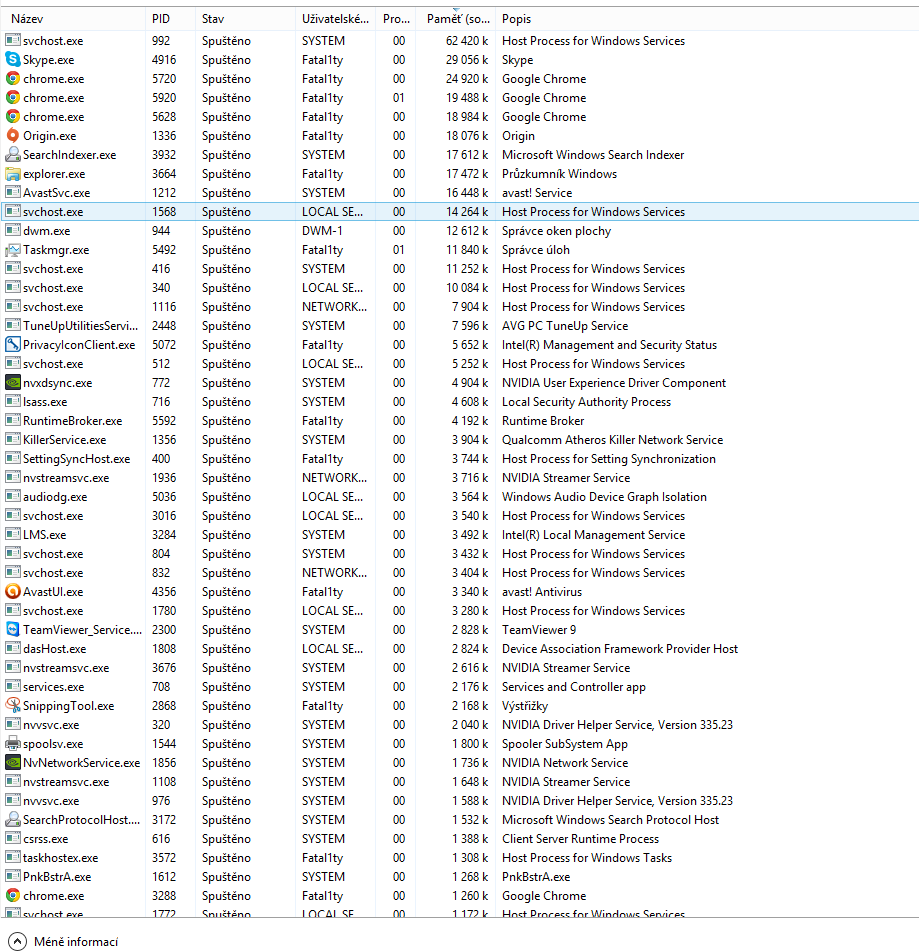Click description Device Association Framework Provider Host
Viewport: 919px width, 952px height.
click(620, 648)
